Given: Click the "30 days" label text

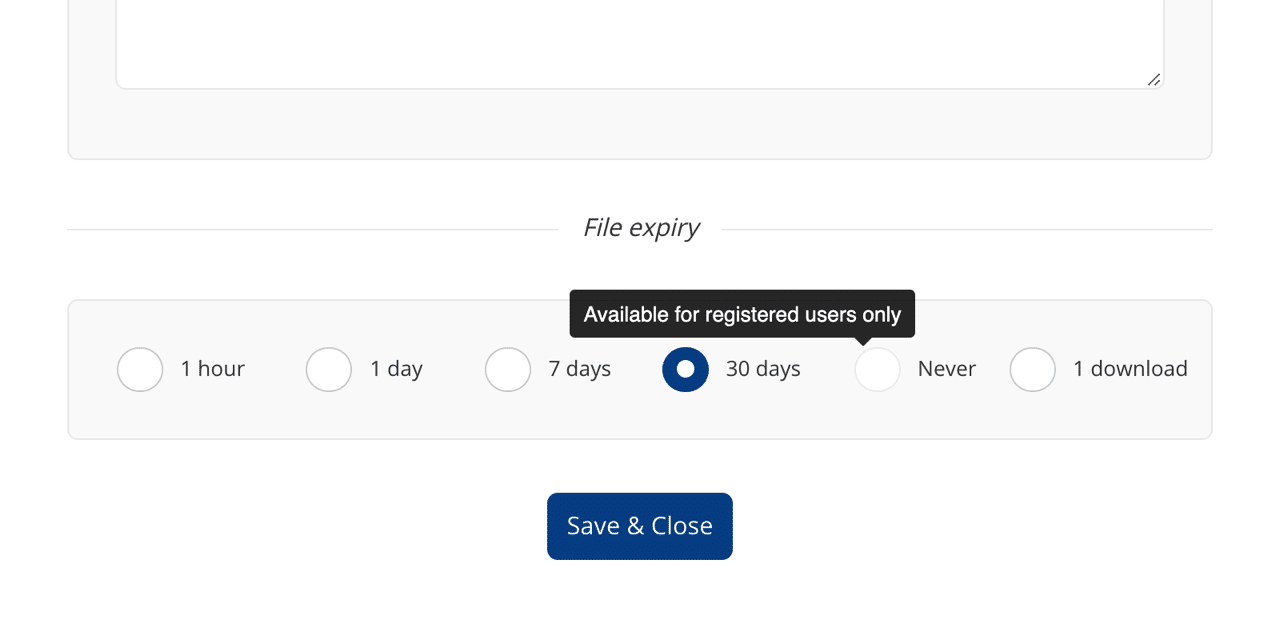Looking at the screenshot, I should coord(763,369).
